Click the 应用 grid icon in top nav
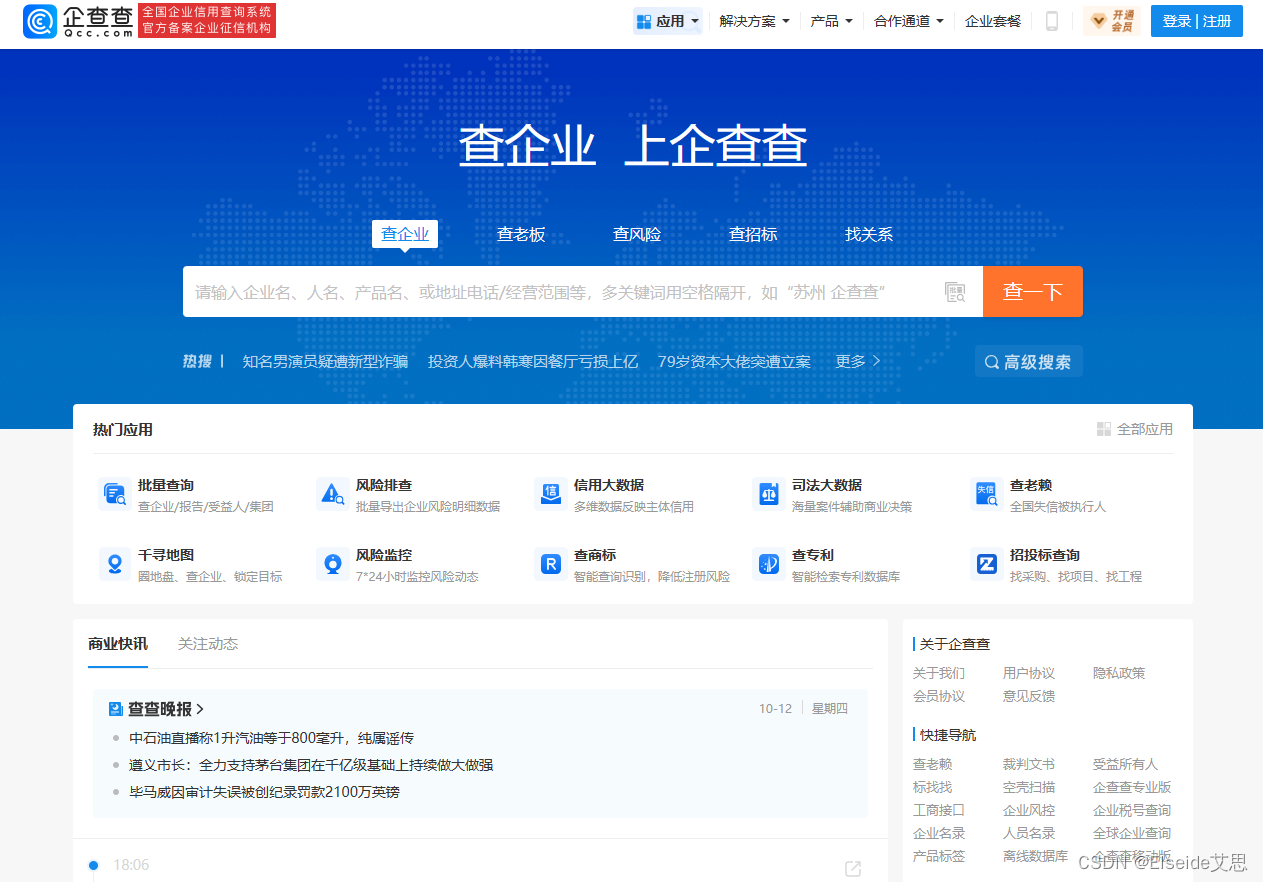Viewport: 1263px width, 882px height. pos(645,21)
